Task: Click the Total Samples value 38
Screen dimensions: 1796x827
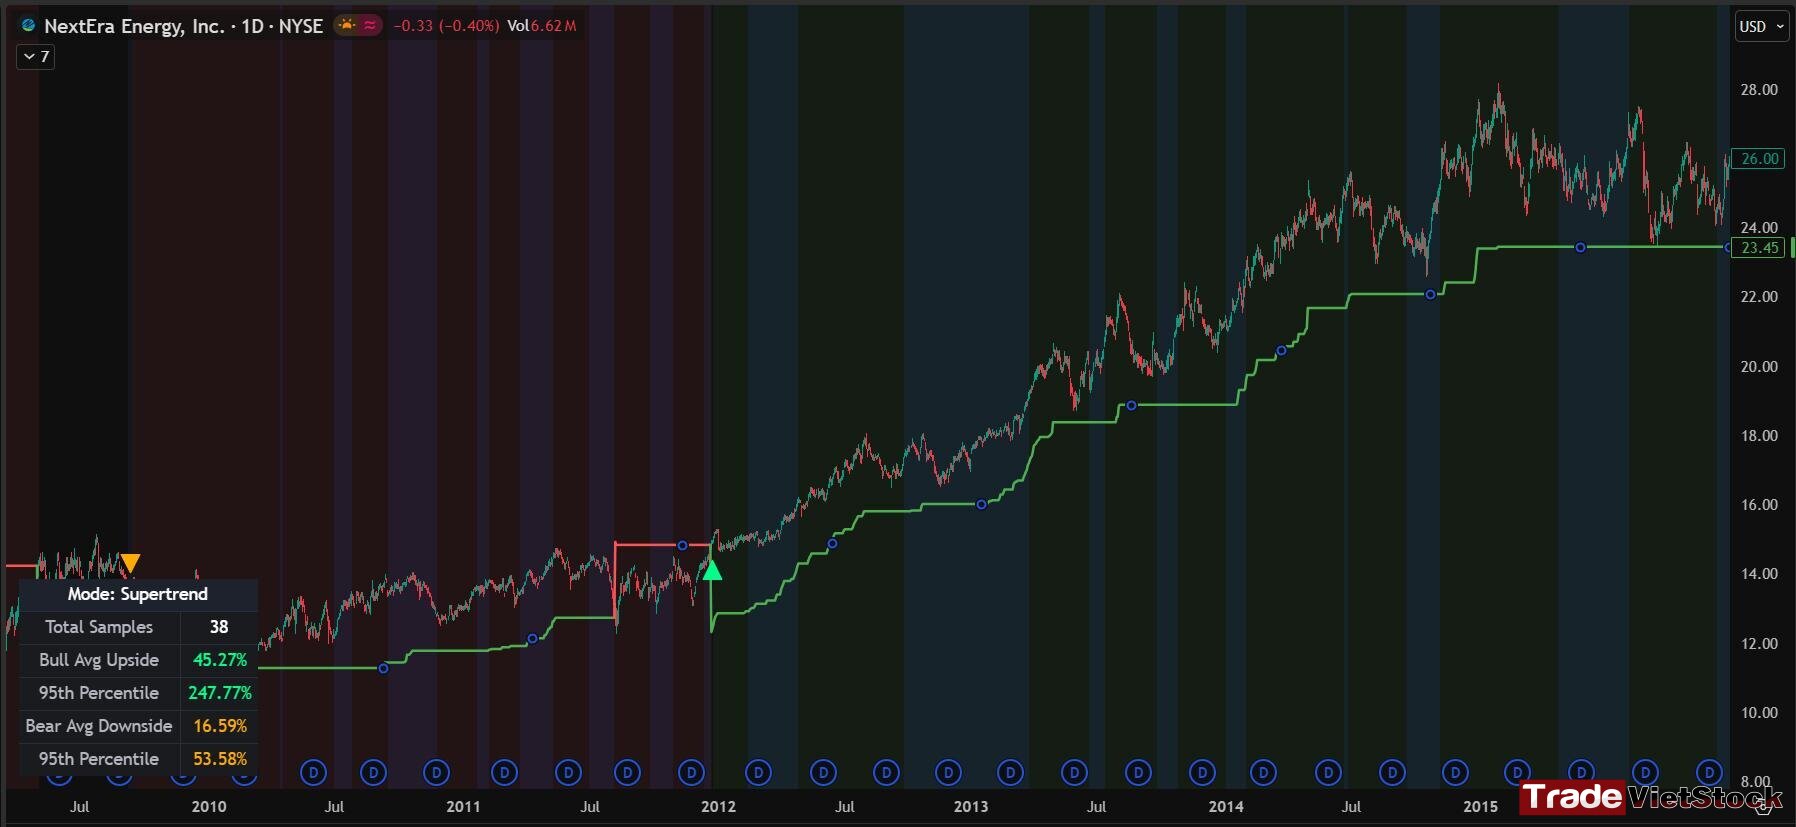Action: (x=219, y=627)
